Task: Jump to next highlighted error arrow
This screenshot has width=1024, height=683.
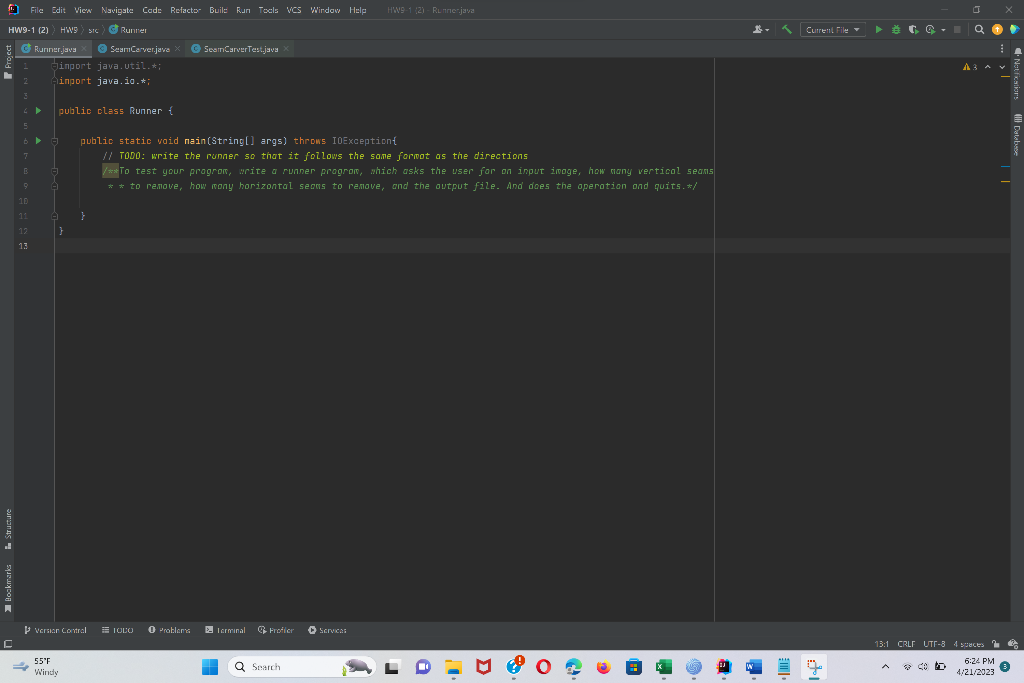Action: (1002, 67)
